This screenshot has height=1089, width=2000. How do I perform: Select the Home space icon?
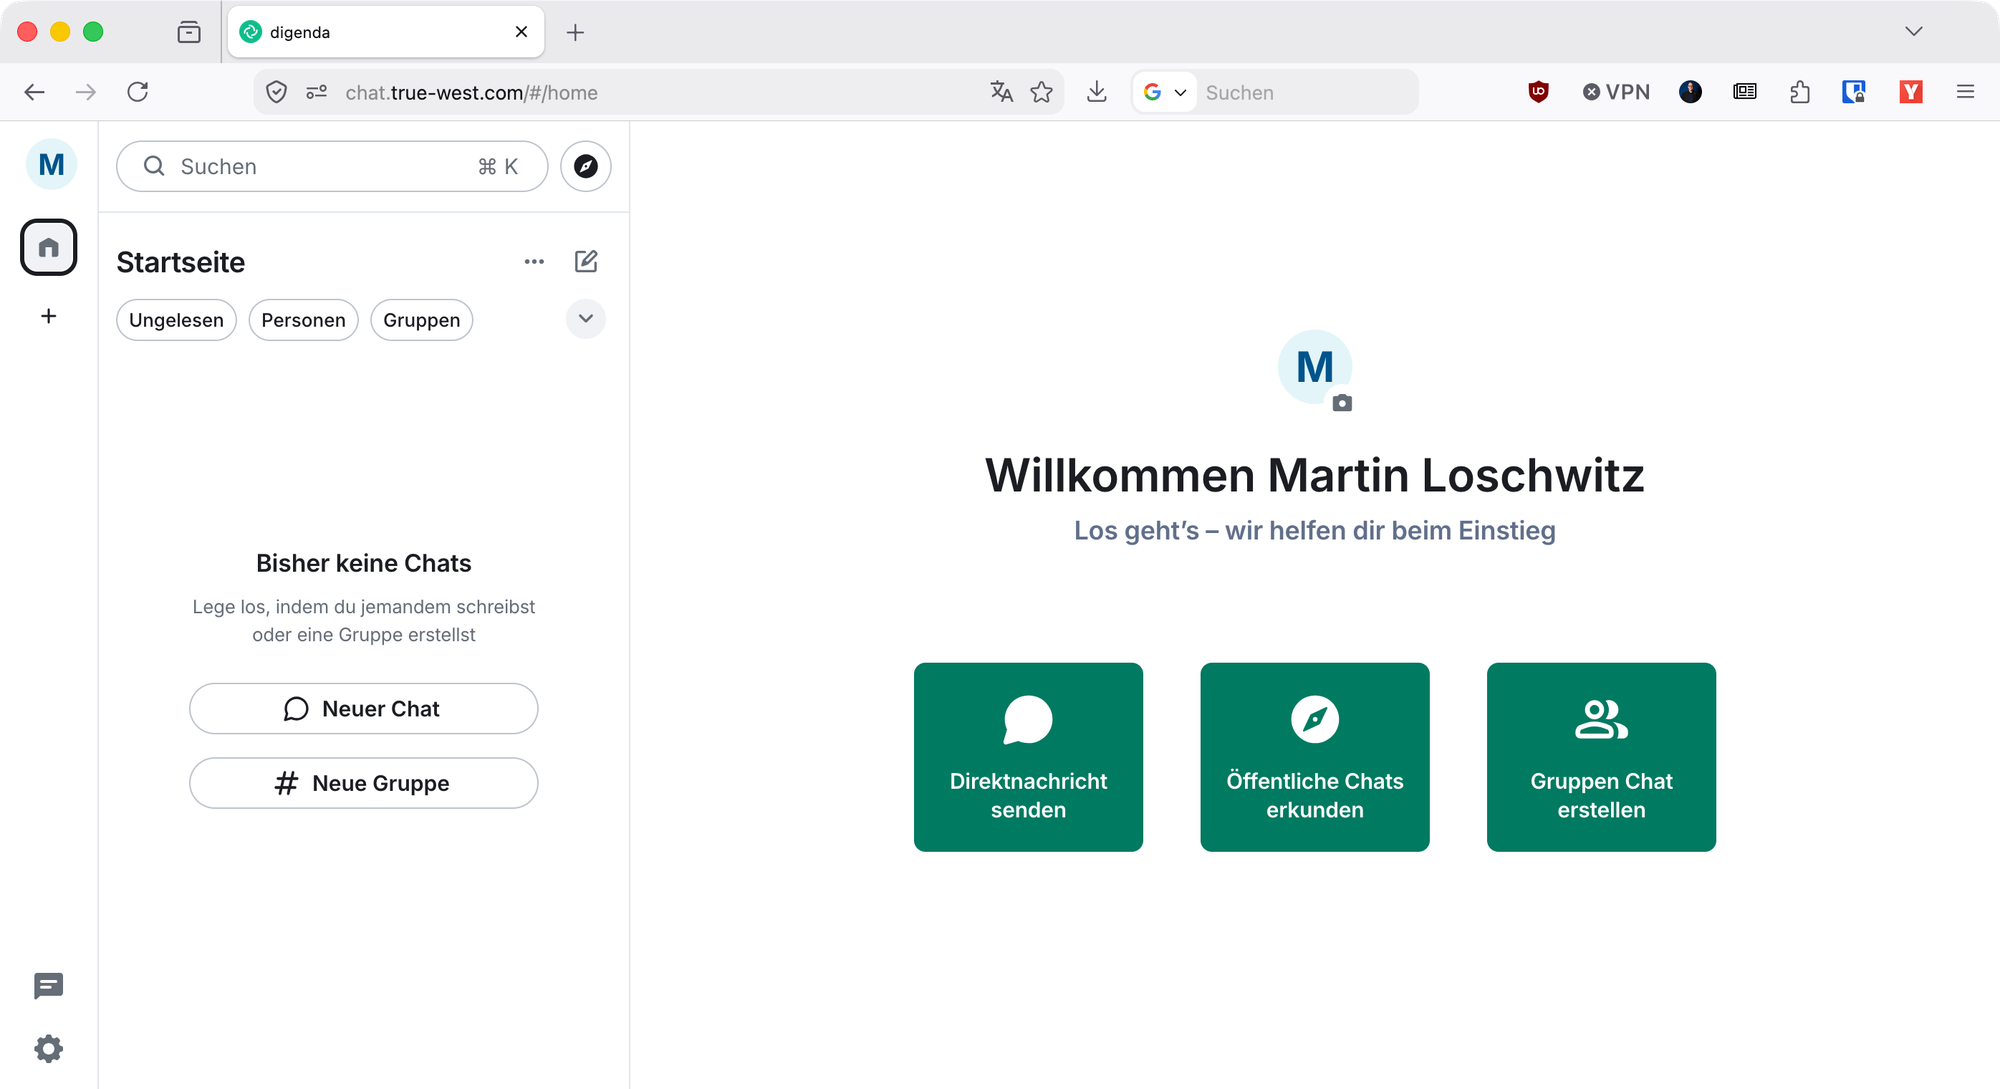[x=49, y=247]
